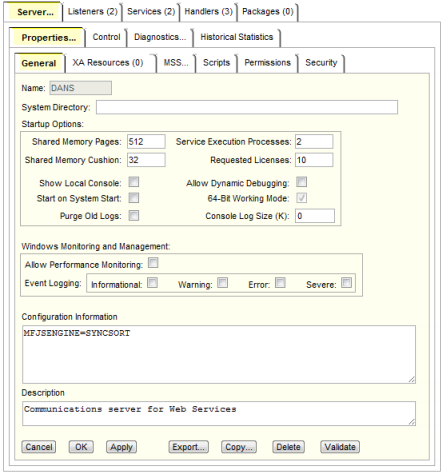
Task: Enable Allow Performance Monitoring checkbox
Action: 153,263
